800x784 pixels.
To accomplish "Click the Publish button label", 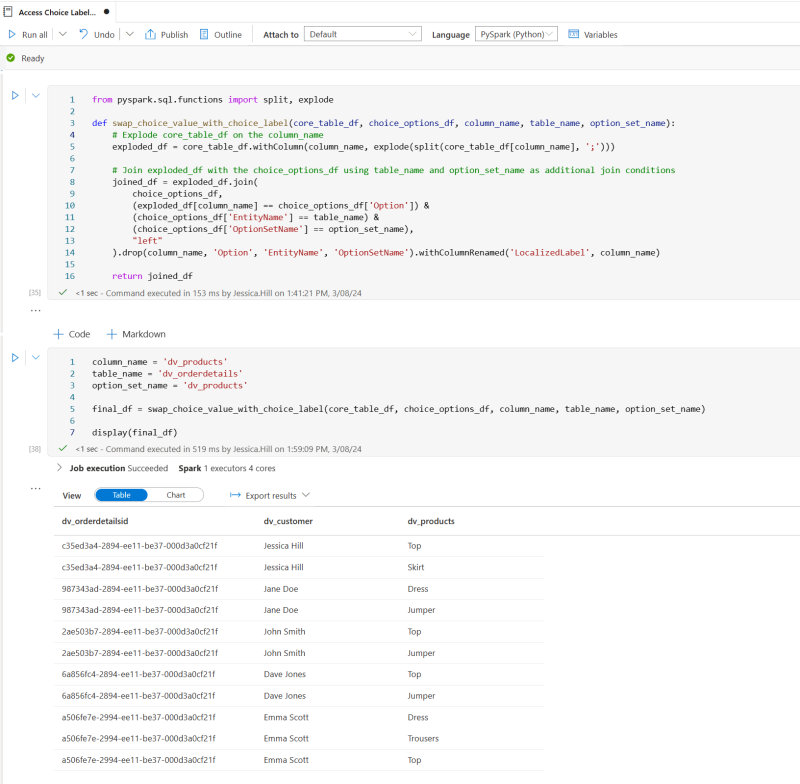I will pyautogui.click(x=174, y=35).
